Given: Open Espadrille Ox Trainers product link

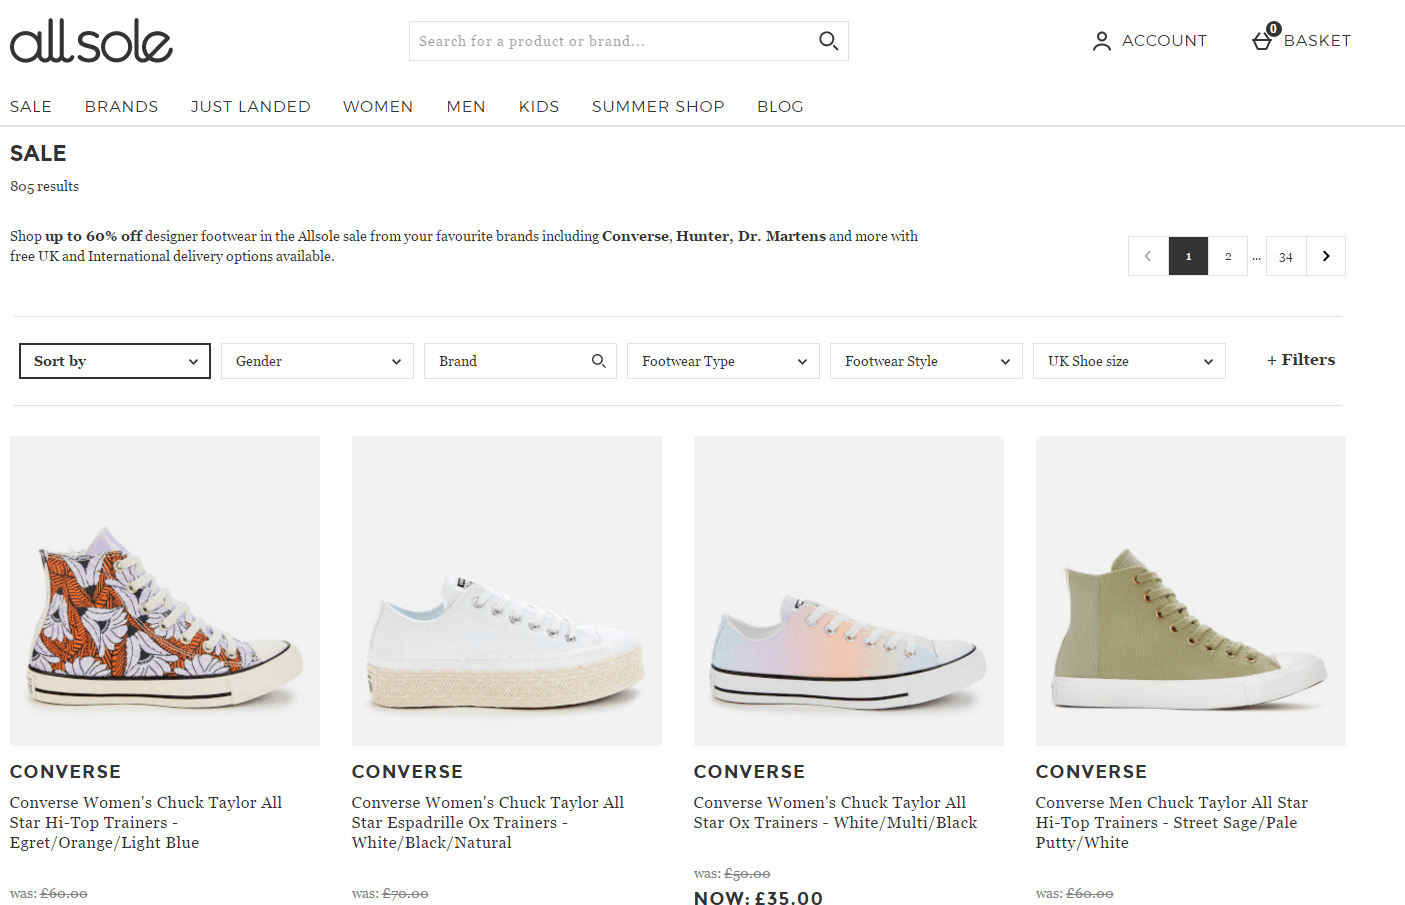Looking at the screenshot, I should pos(488,823).
